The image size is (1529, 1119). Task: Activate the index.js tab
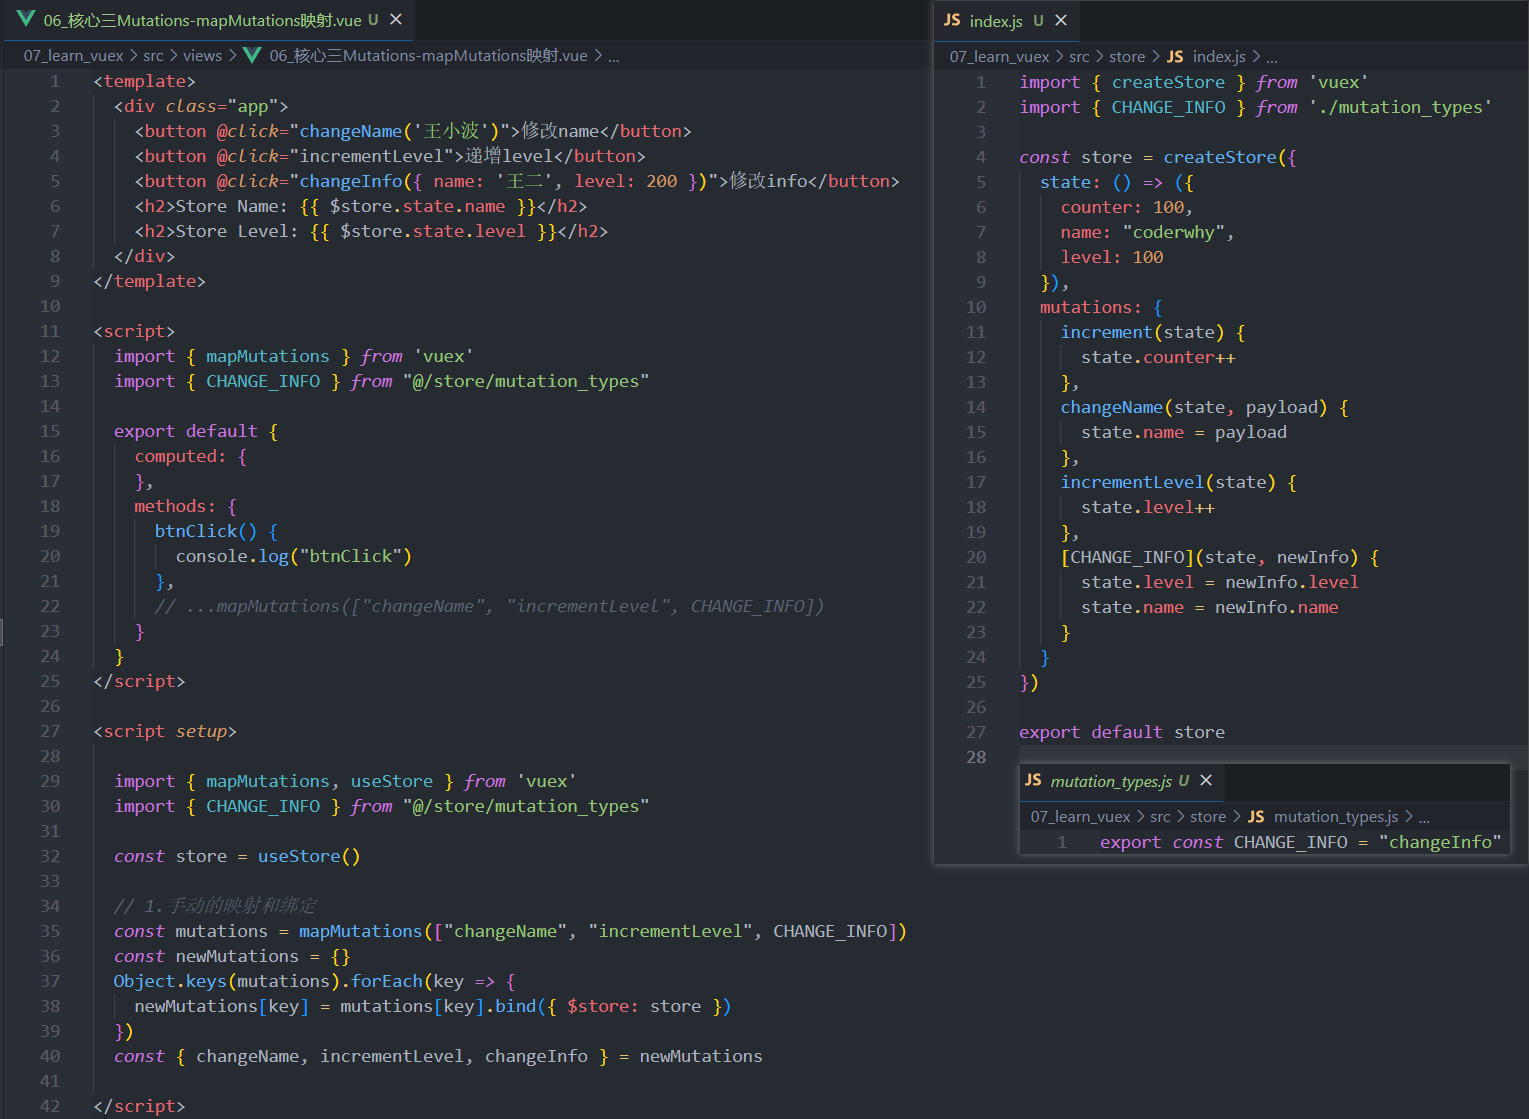(x=1006, y=20)
